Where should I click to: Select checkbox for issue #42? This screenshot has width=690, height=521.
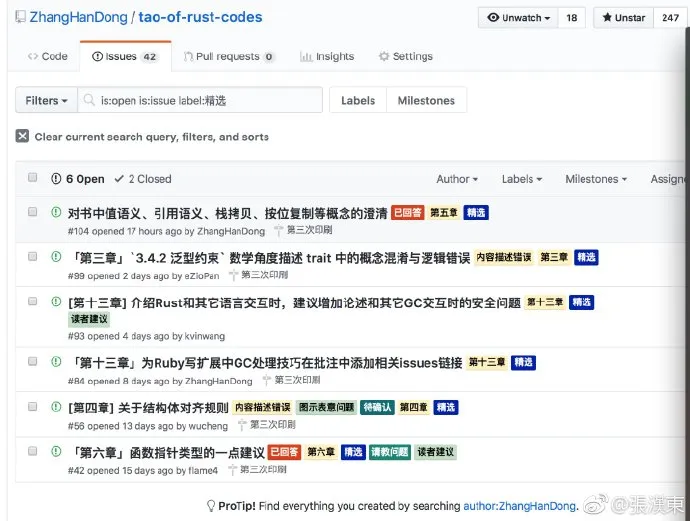point(33,451)
